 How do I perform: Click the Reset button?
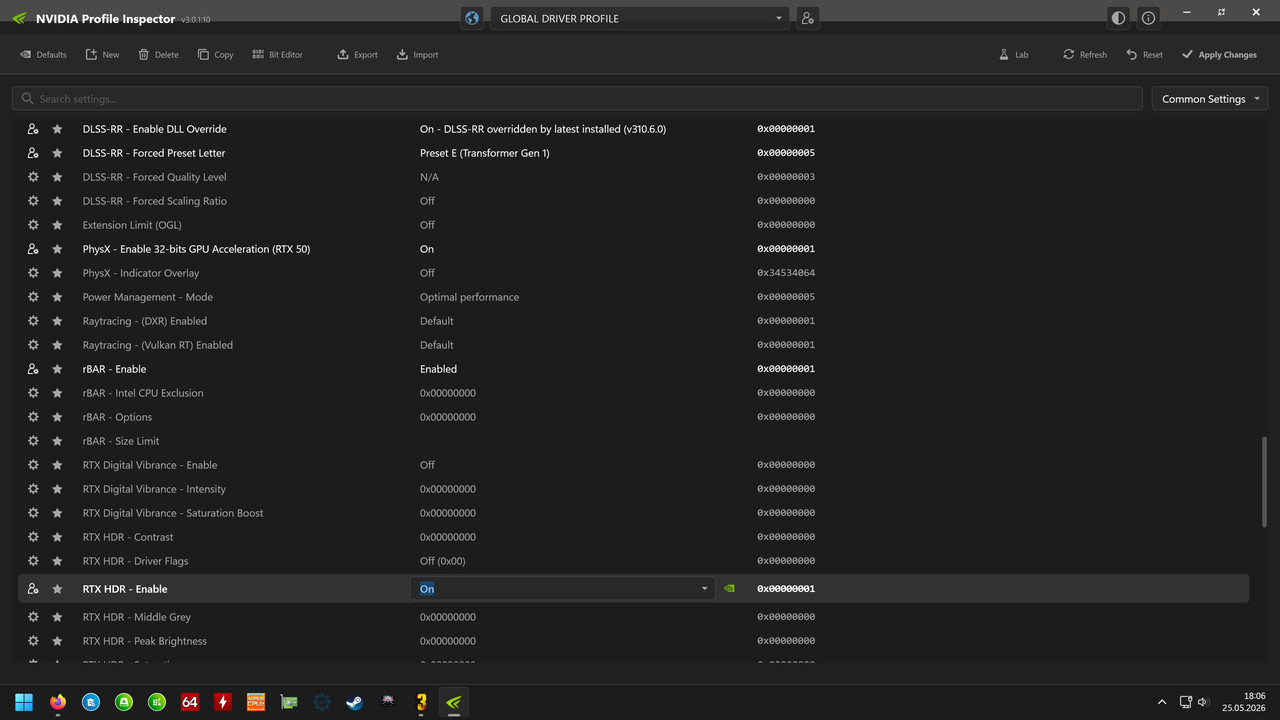click(1144, 55)
